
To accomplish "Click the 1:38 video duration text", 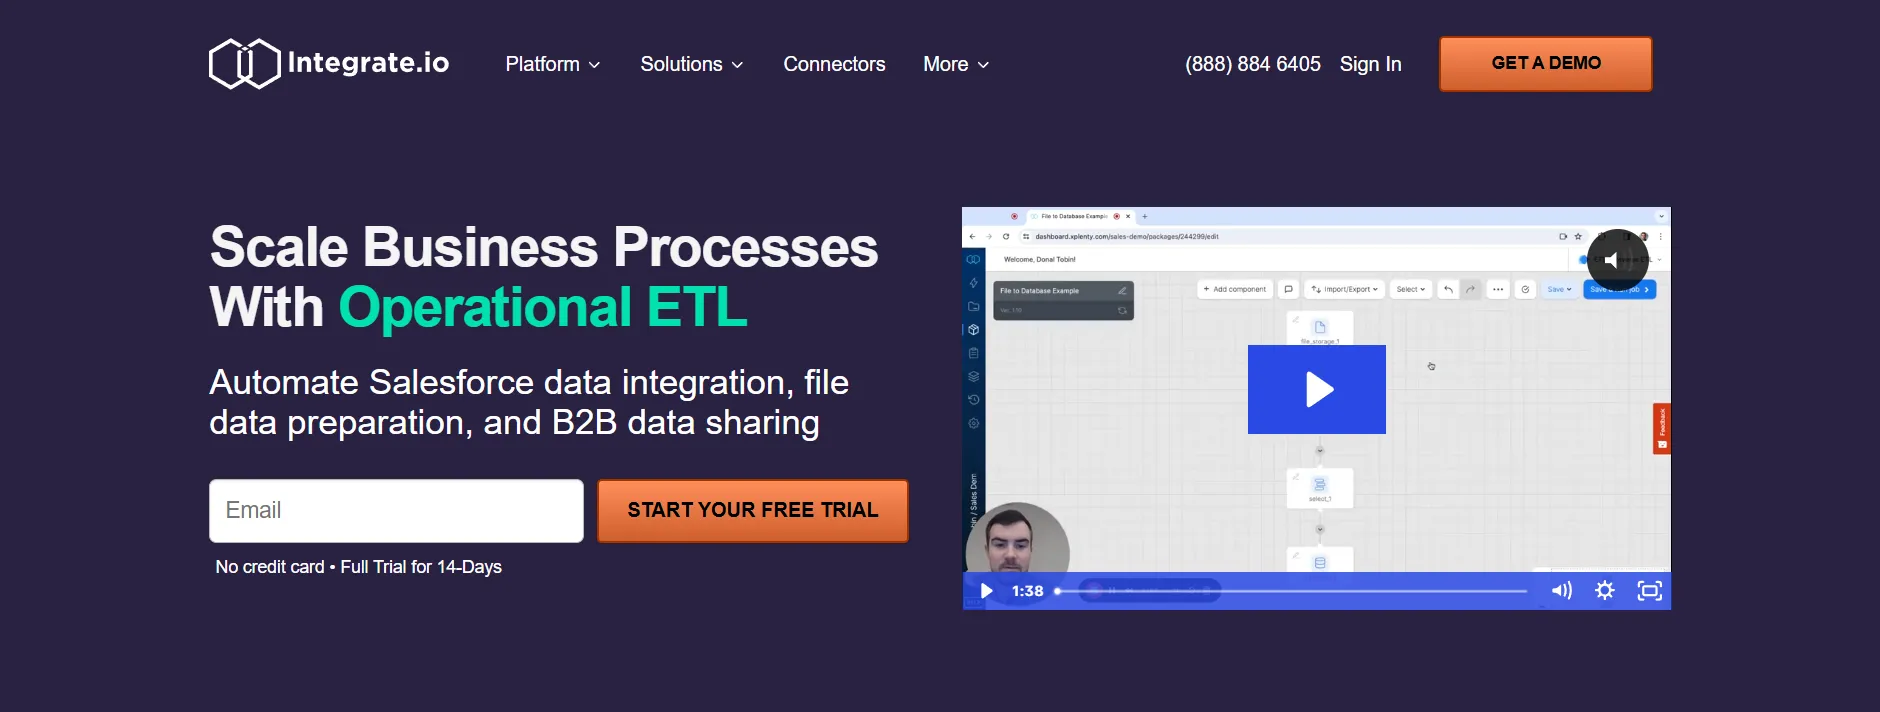I will 1027,591.
